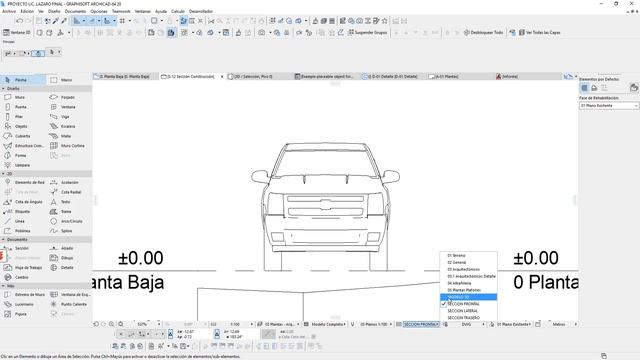Collapse the 2D toolbox group
Screen dimensions: 640x360
3,174
